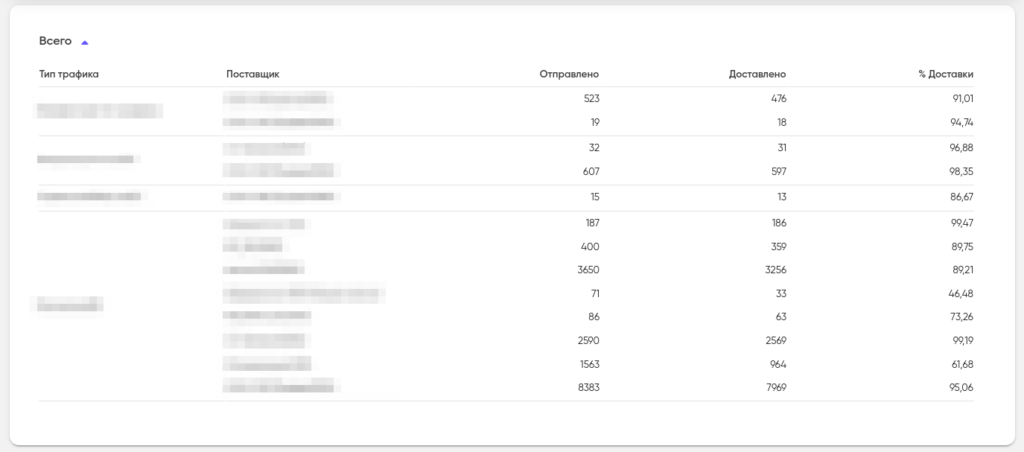Image resolution: width=1024 pixels, height=452 pixels.
Task: Sort by % Доставки column header
Action: pyautogui.click(x=945, y=74)
